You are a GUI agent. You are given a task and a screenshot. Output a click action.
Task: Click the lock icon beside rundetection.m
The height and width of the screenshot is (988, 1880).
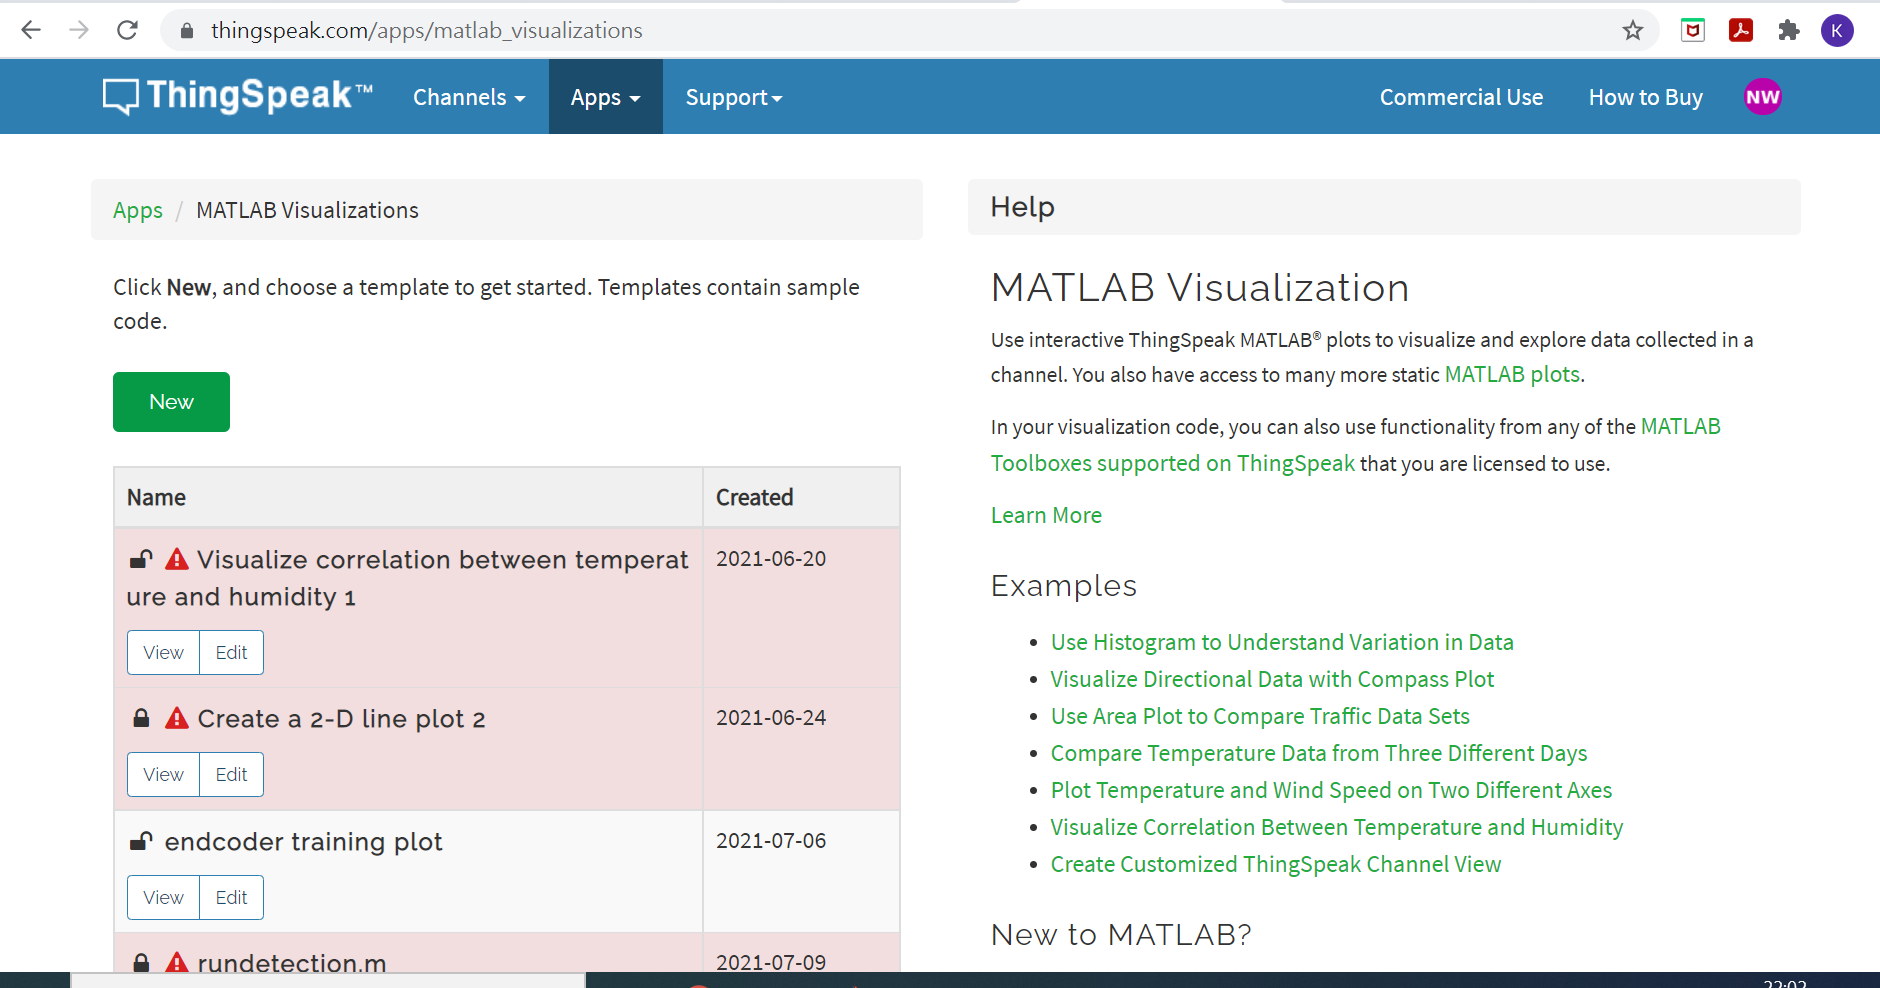pyautogui.click(x=141, y=962)
